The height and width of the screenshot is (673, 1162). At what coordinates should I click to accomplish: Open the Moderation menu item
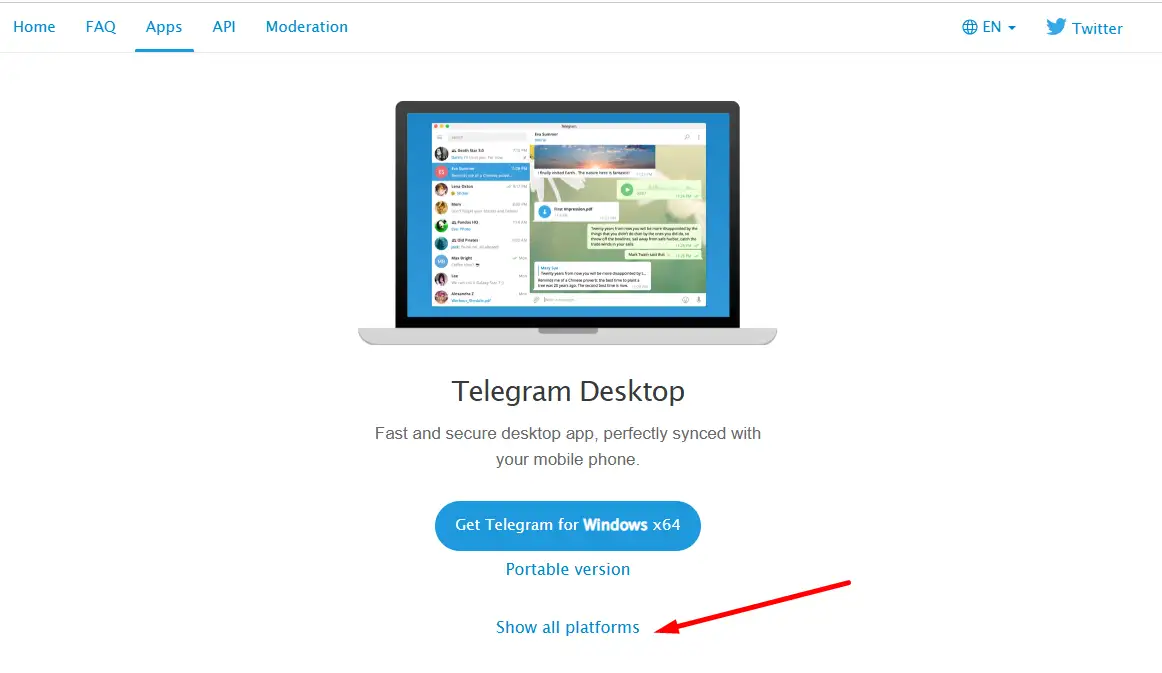coord(307,27)
